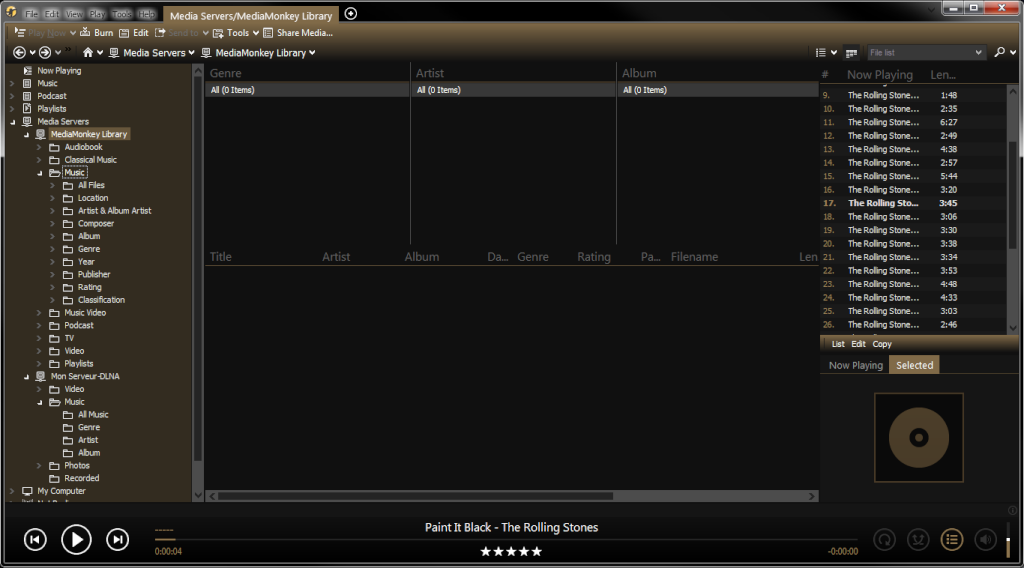Open the Media Servers breadcrumb dropdown
Screen dimensions: 1024x568
pos(191,53)
